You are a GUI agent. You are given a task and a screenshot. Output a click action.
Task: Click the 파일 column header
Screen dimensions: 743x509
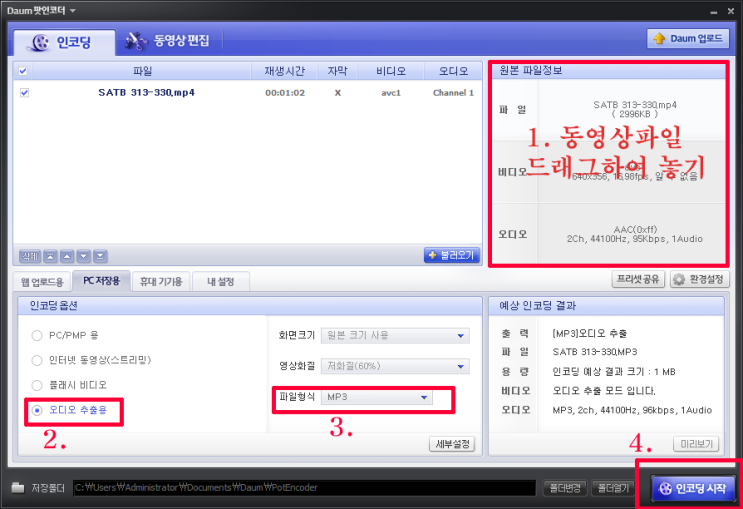click(142, 71)
